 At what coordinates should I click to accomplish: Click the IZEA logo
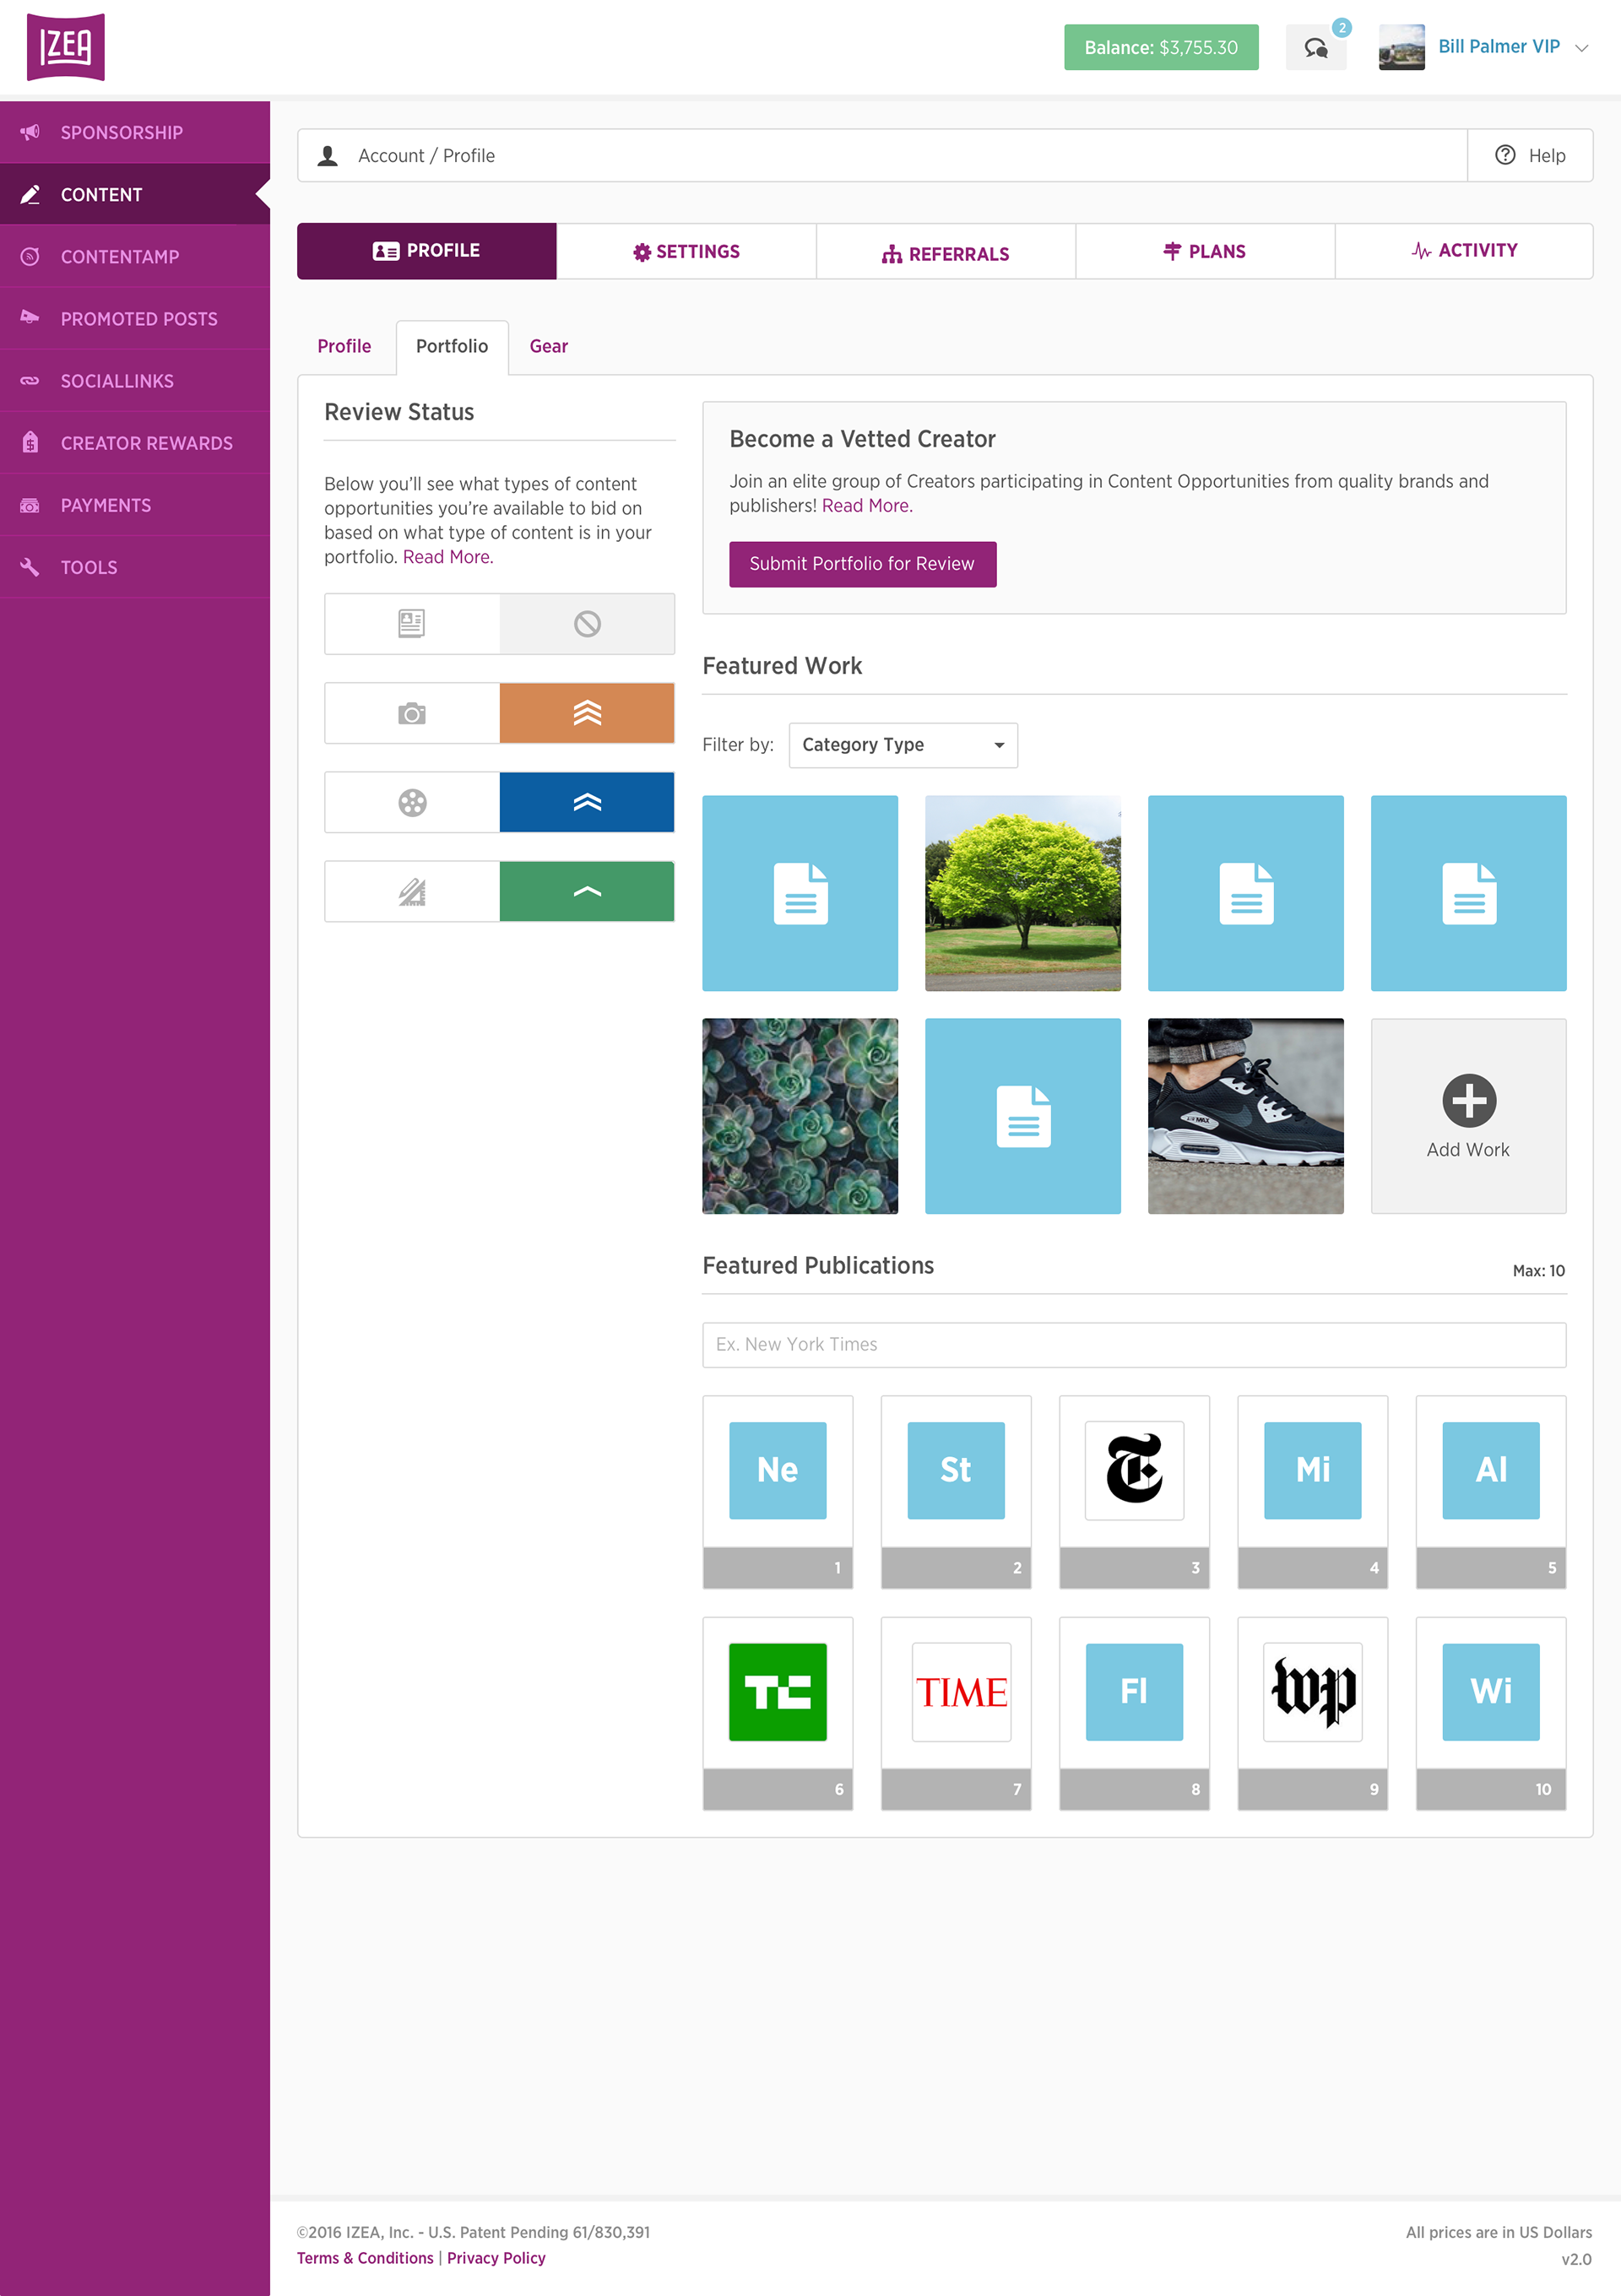click(65, 47)
